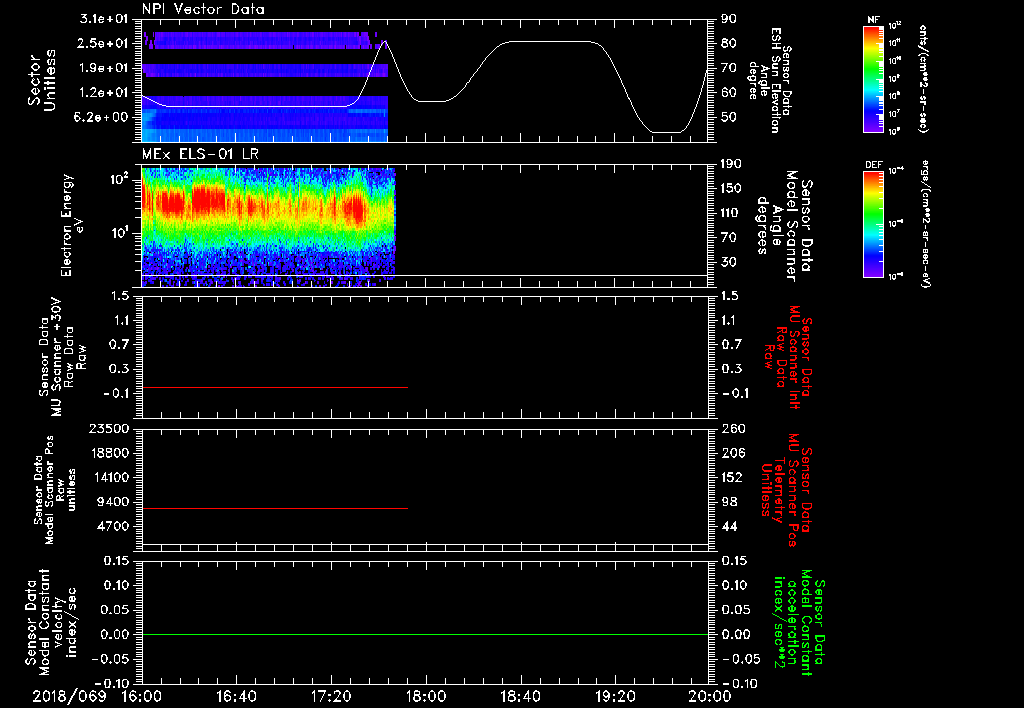Click the 190 scanner angle tick label
The width and height of the screenshot is (1024, 708).
click(732, 164)
